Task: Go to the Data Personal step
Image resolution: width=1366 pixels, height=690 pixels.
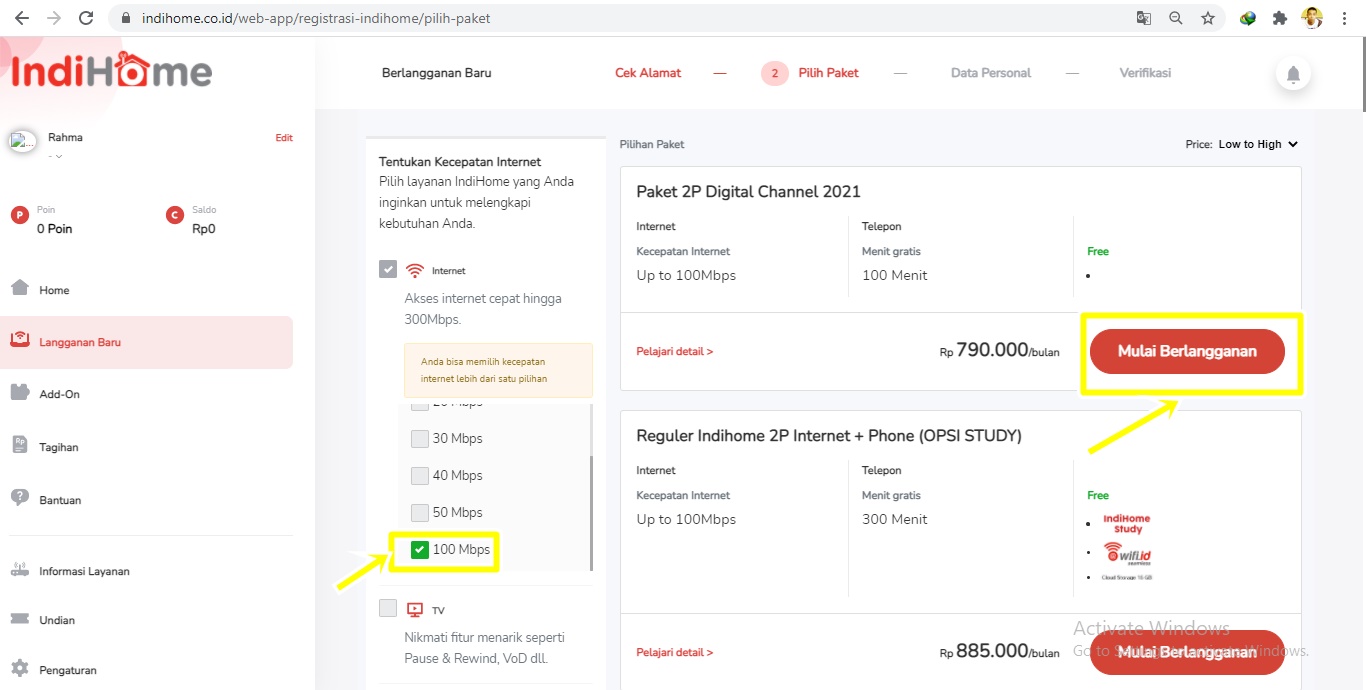Action: 991,73
